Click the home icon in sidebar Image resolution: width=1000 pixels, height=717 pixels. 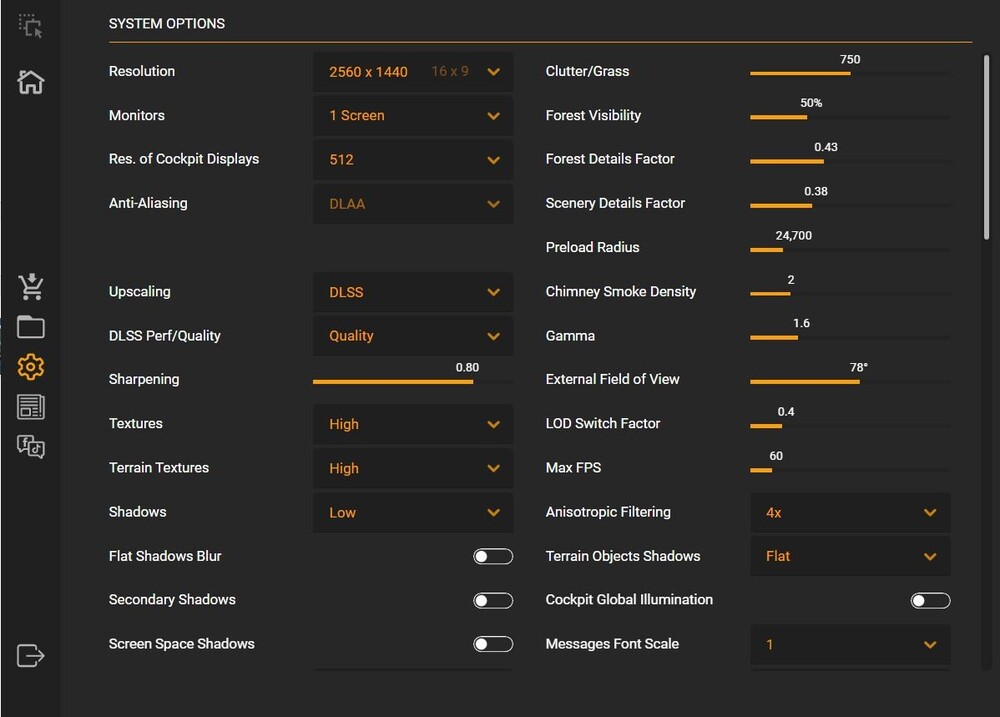point(31,82)
